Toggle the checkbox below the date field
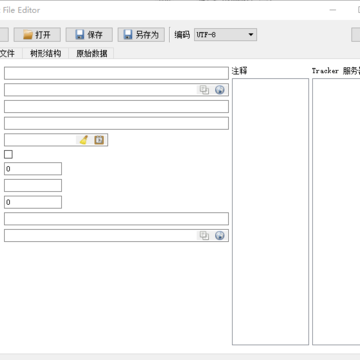 point(8,154)
